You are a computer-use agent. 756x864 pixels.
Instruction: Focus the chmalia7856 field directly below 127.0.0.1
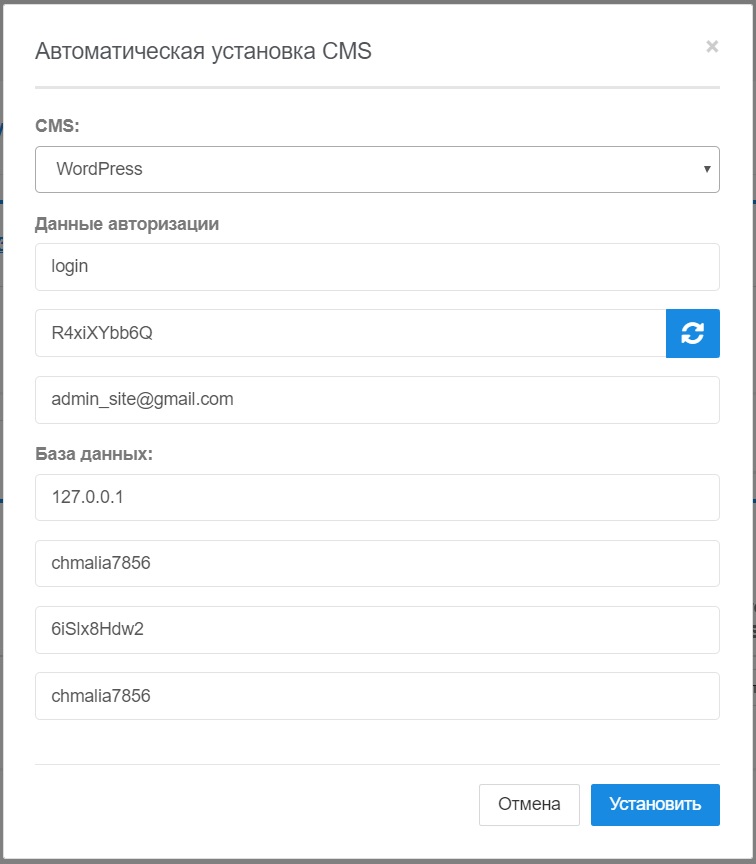377,563
